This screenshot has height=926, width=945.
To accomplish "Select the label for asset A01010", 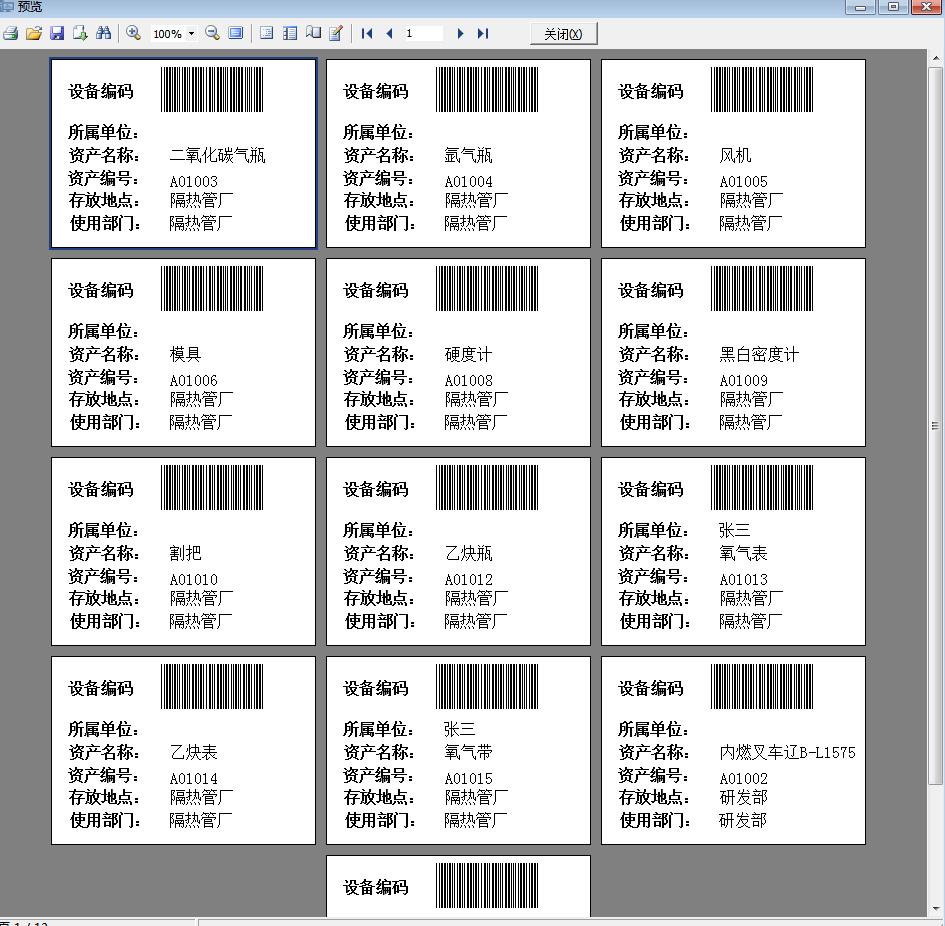I will [183, 552].
